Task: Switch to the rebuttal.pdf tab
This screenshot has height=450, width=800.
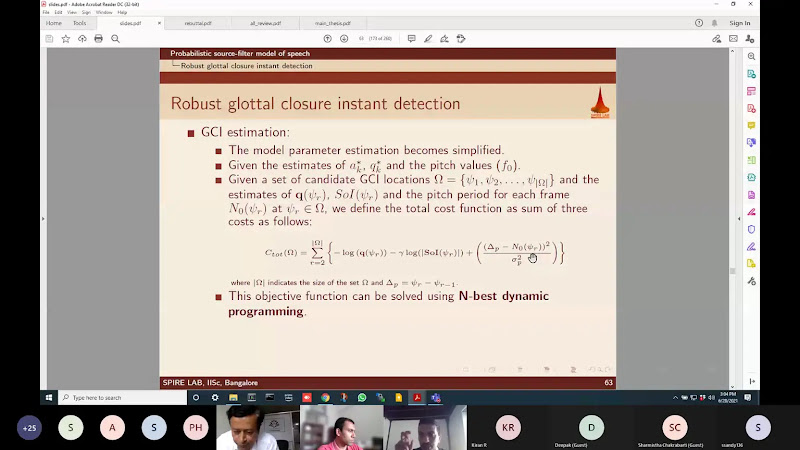Action: [x=198, y=23]
